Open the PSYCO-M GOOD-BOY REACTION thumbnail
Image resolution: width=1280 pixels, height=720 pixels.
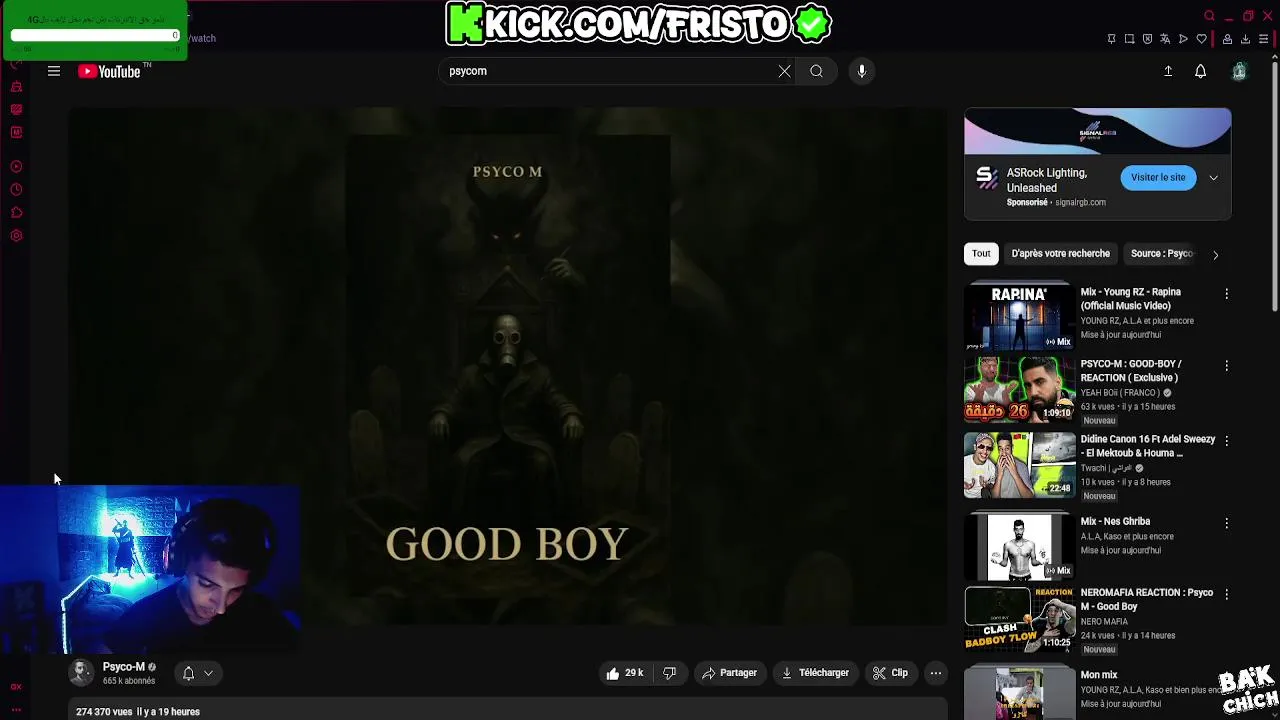click(x=1019, y=389)
